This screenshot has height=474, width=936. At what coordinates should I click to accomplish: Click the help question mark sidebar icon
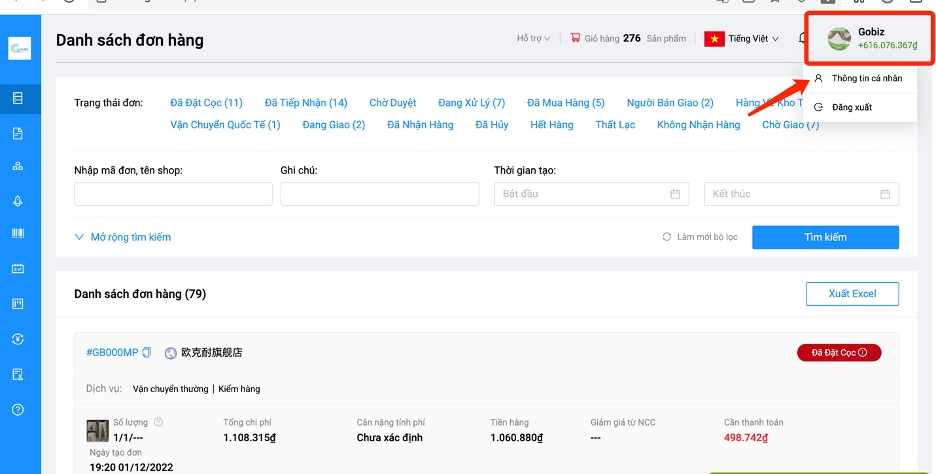17,409
